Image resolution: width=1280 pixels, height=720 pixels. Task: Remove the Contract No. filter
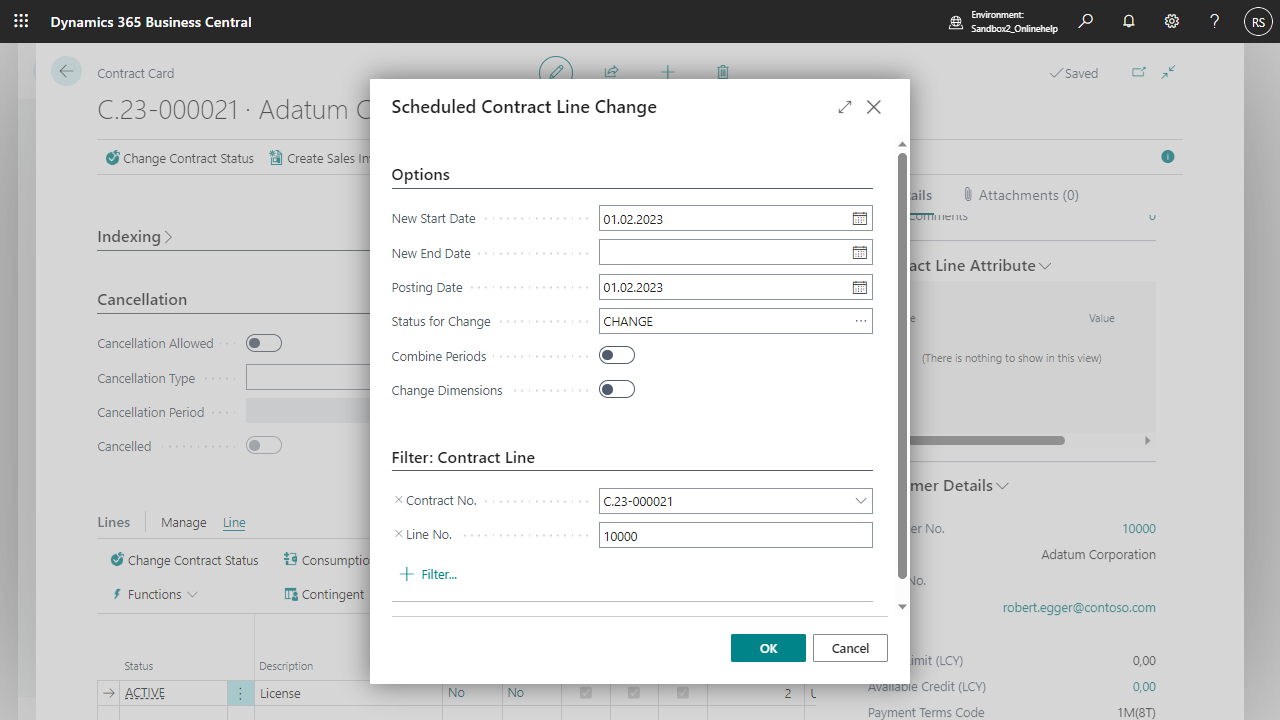click(398, 500)
